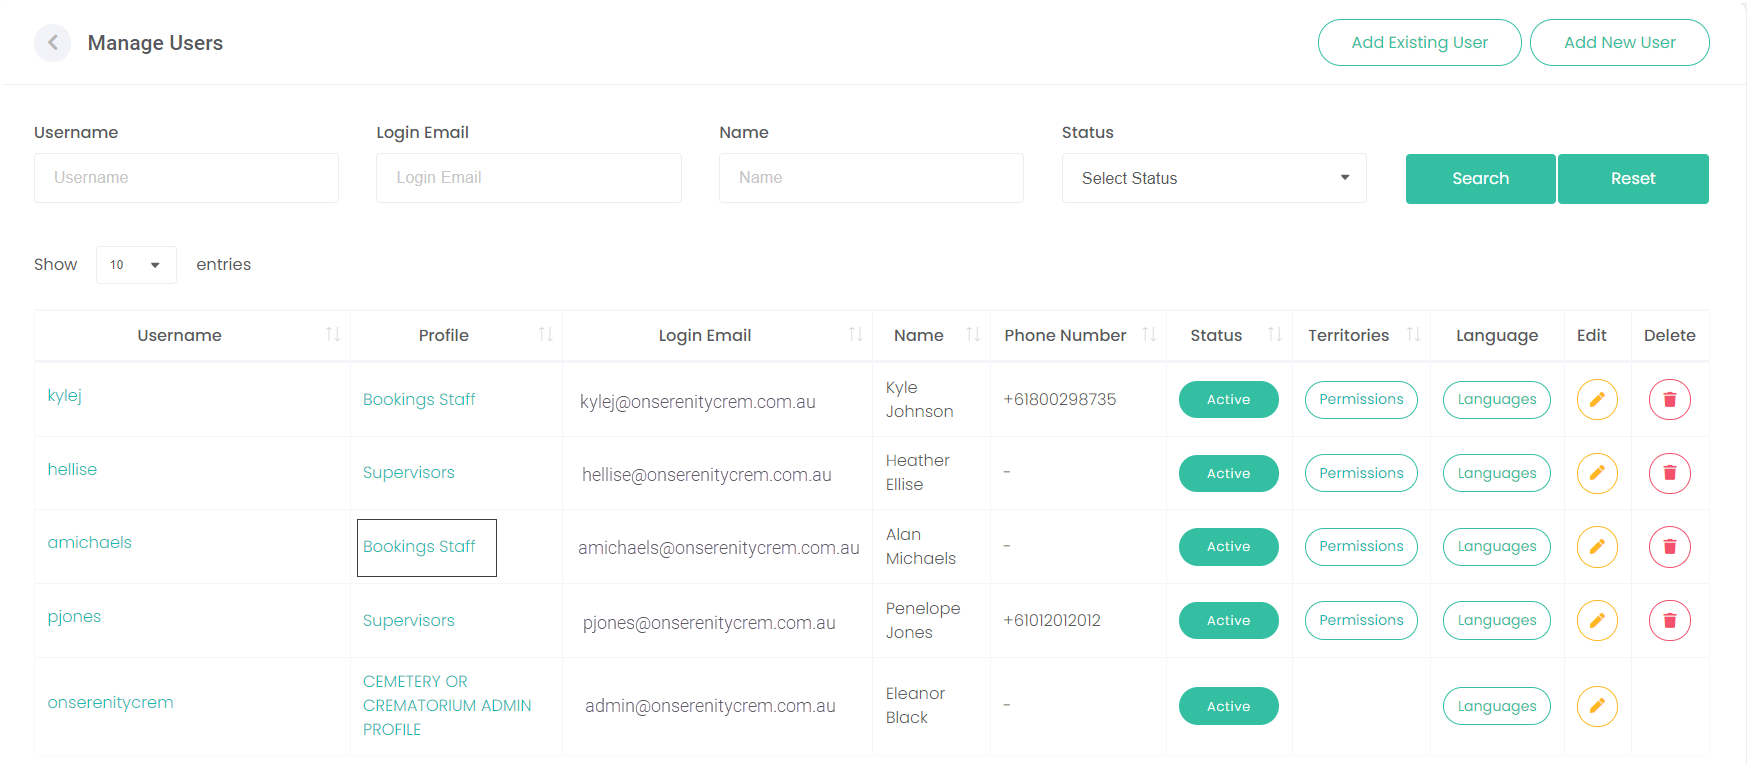1750x767 pixels.
Task: Click the Add New User button
Action: pos(1620,43)
